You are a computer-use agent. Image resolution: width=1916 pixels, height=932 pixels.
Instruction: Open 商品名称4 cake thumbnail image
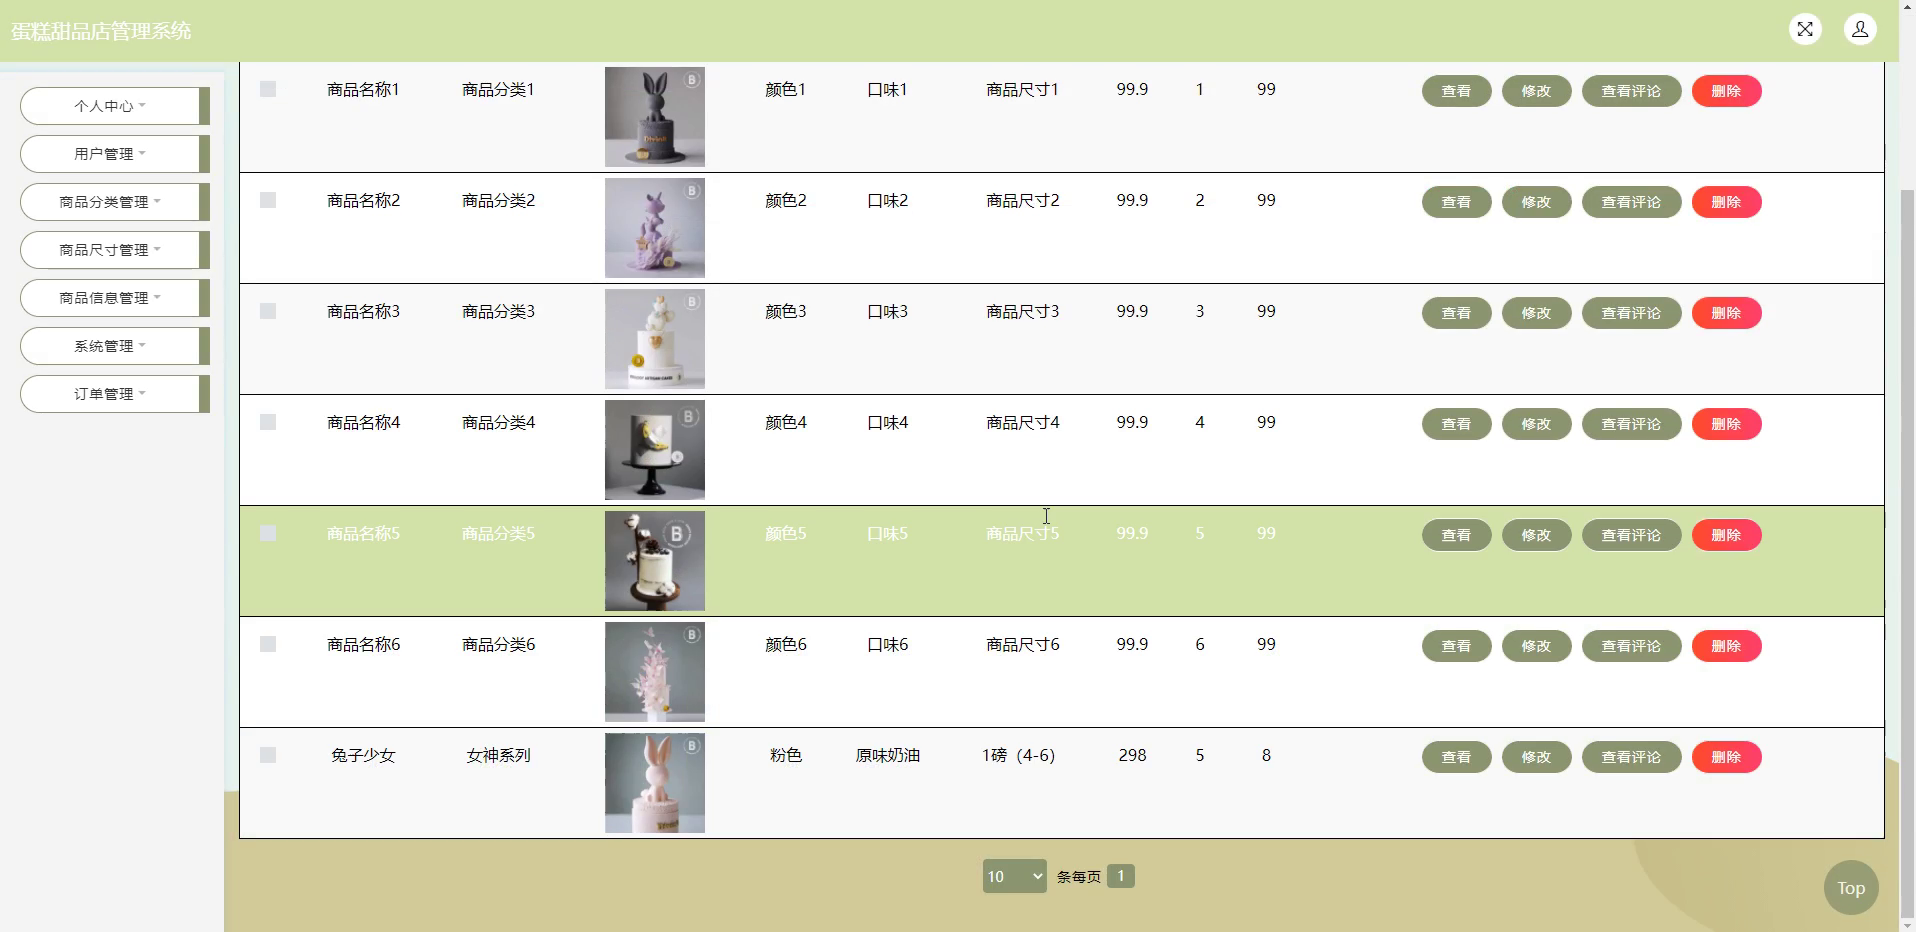coord(655,450)
